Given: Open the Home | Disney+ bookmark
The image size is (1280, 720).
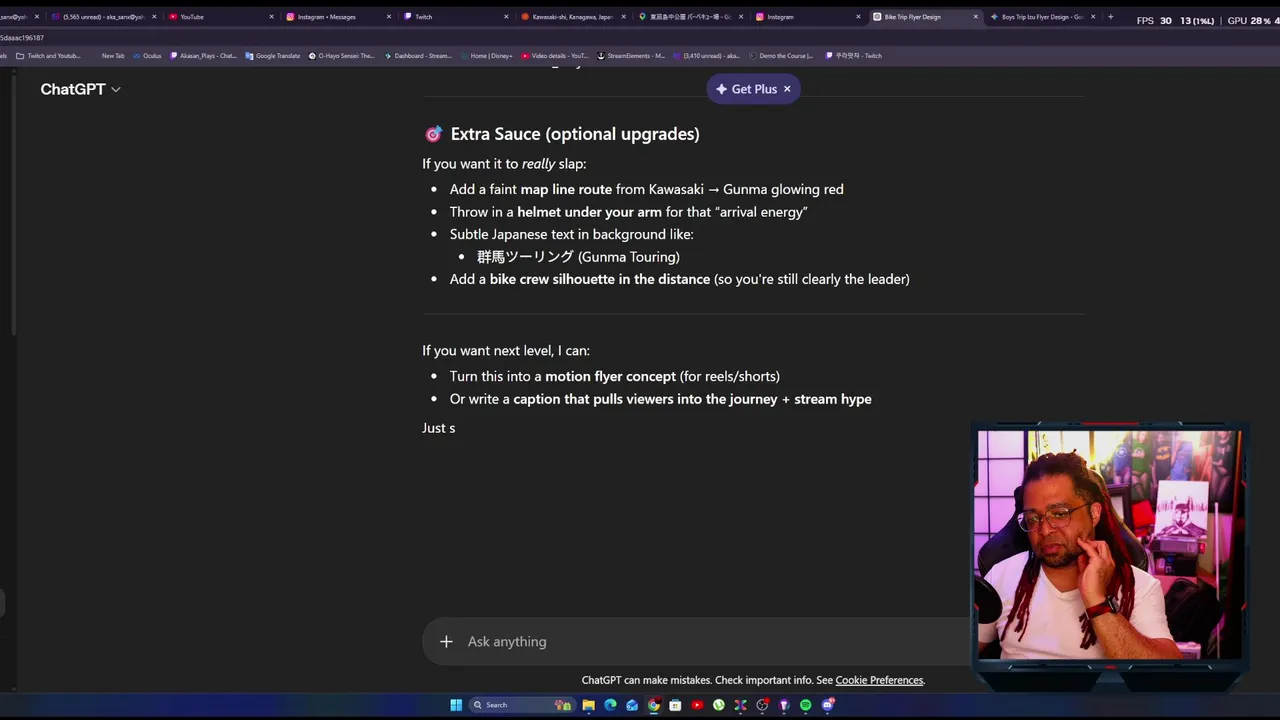Looking at the screenshot, I should pos(487,56).
